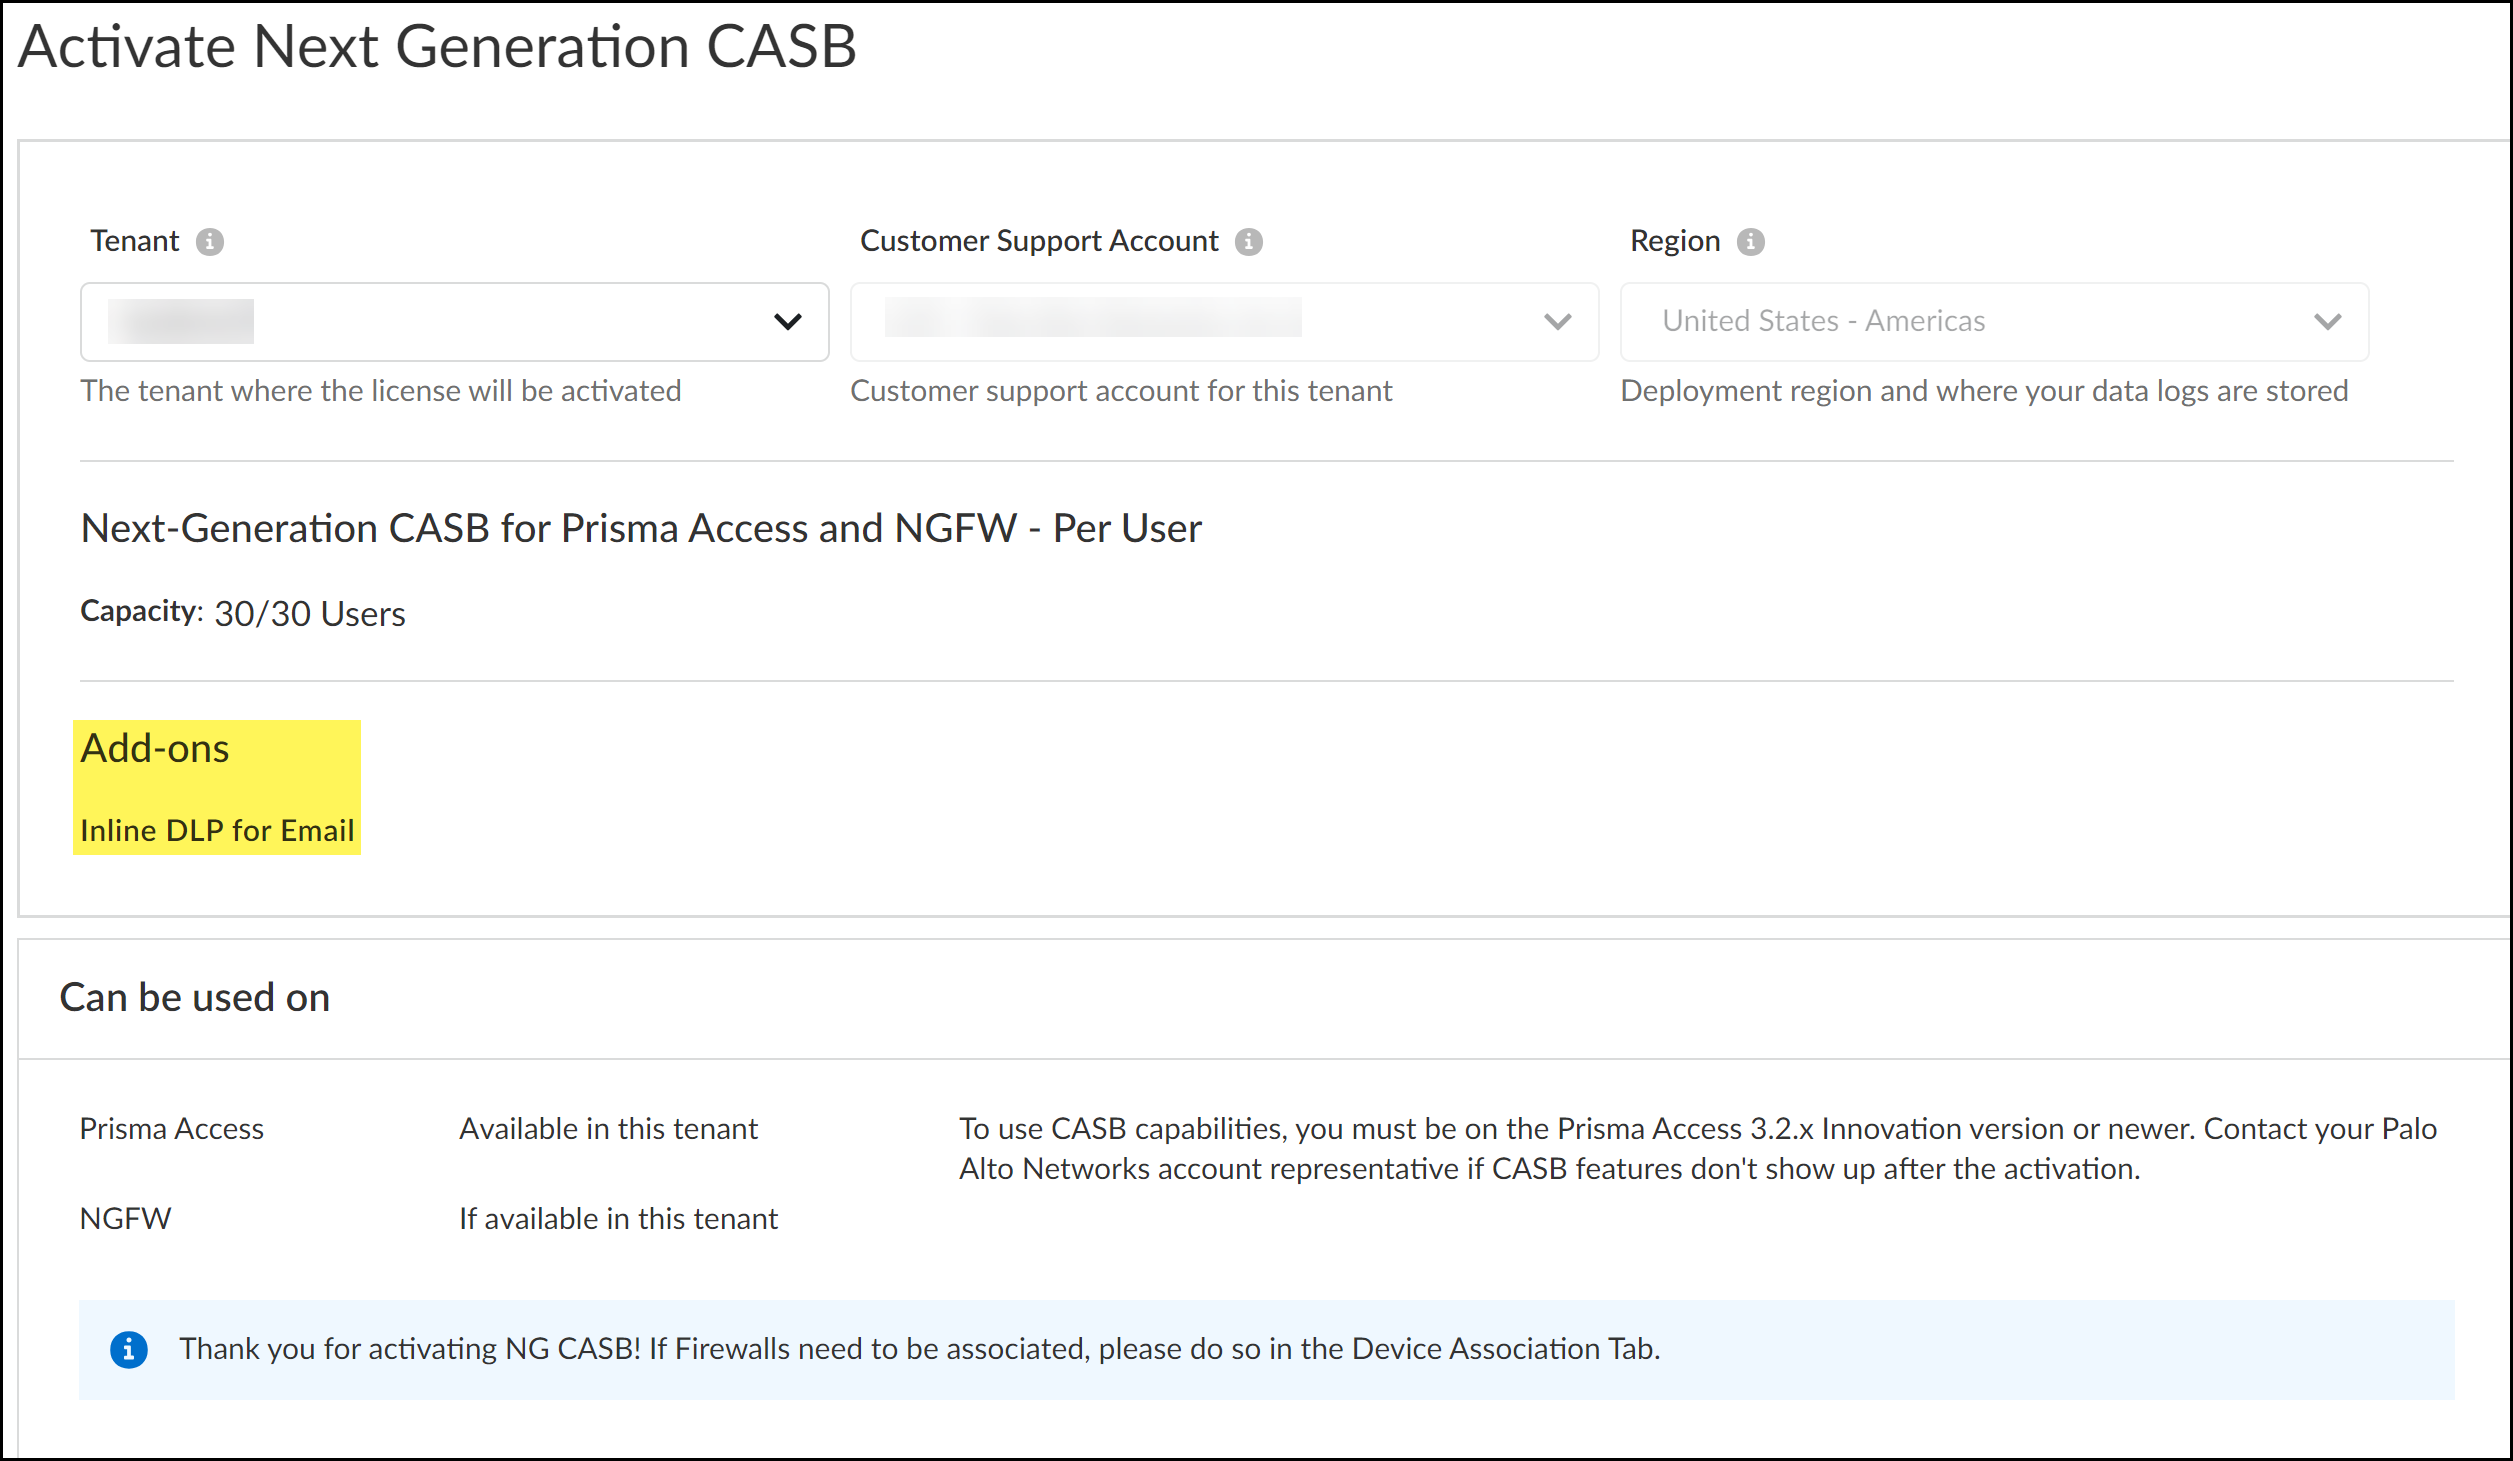Click the Prisma Access row label

pos(171,1129)
